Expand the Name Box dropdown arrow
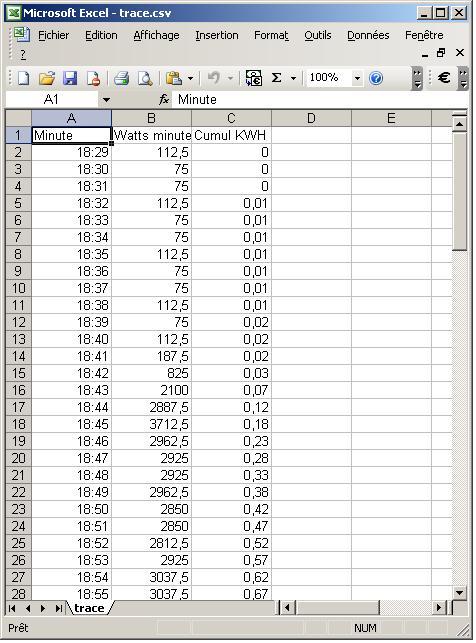 106,100
